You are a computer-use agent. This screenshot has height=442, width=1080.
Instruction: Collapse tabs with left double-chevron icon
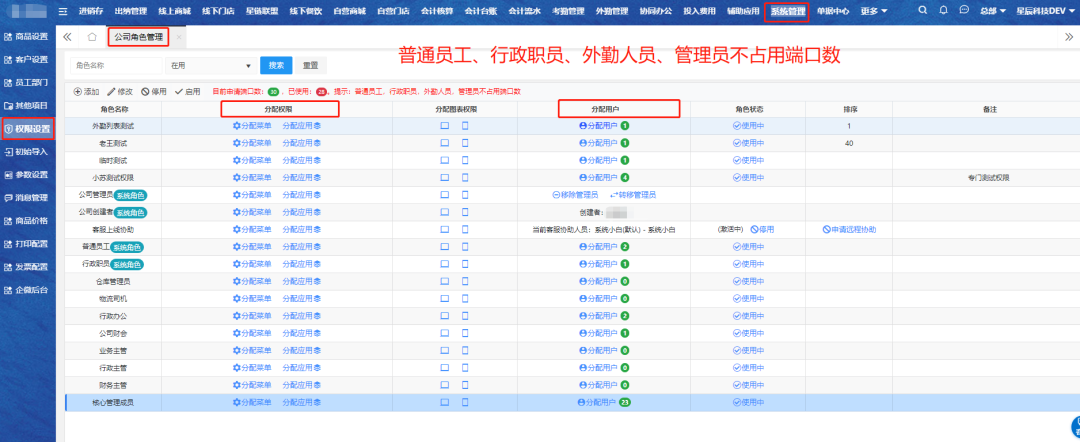click(x=68, y=36)
